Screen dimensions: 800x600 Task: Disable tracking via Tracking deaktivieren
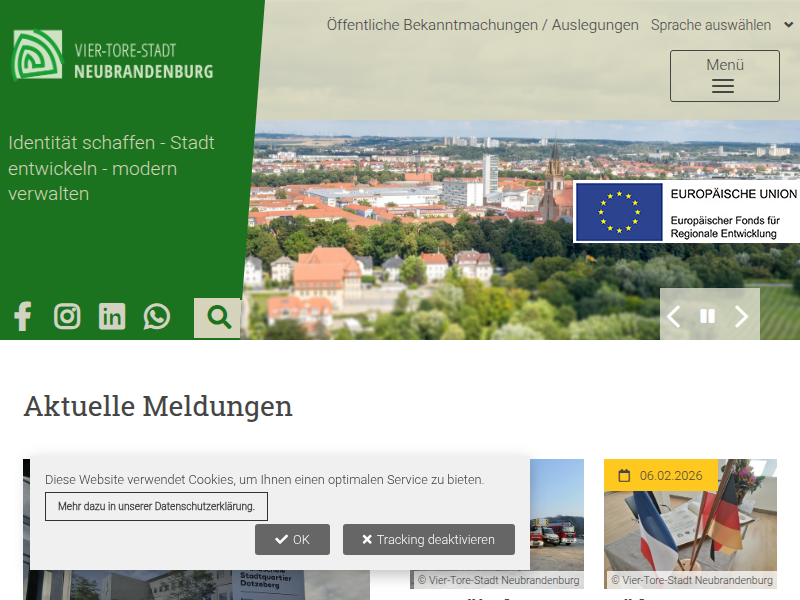(x=428, y=540)
